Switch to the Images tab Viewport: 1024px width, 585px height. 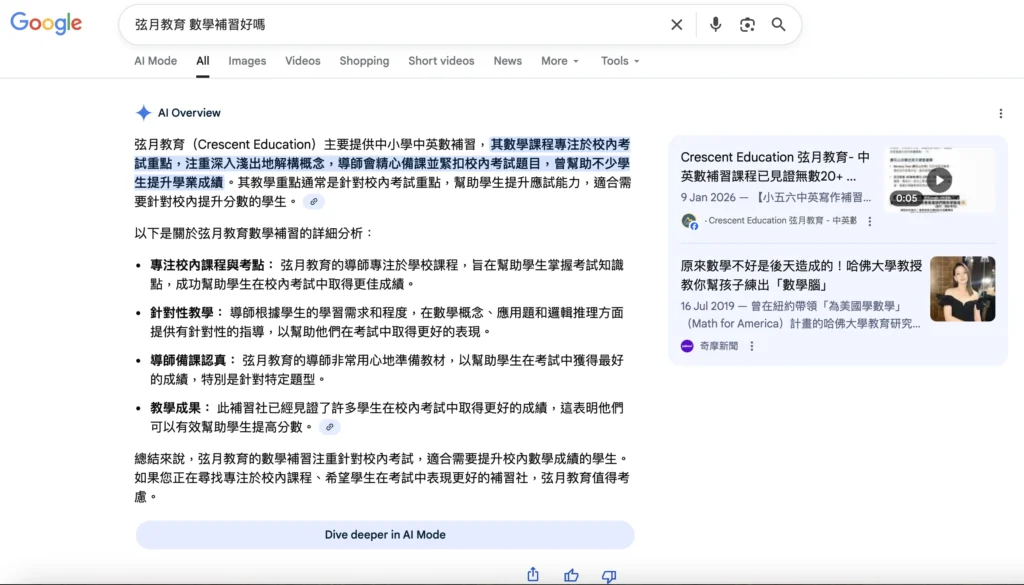pos(247,61)
